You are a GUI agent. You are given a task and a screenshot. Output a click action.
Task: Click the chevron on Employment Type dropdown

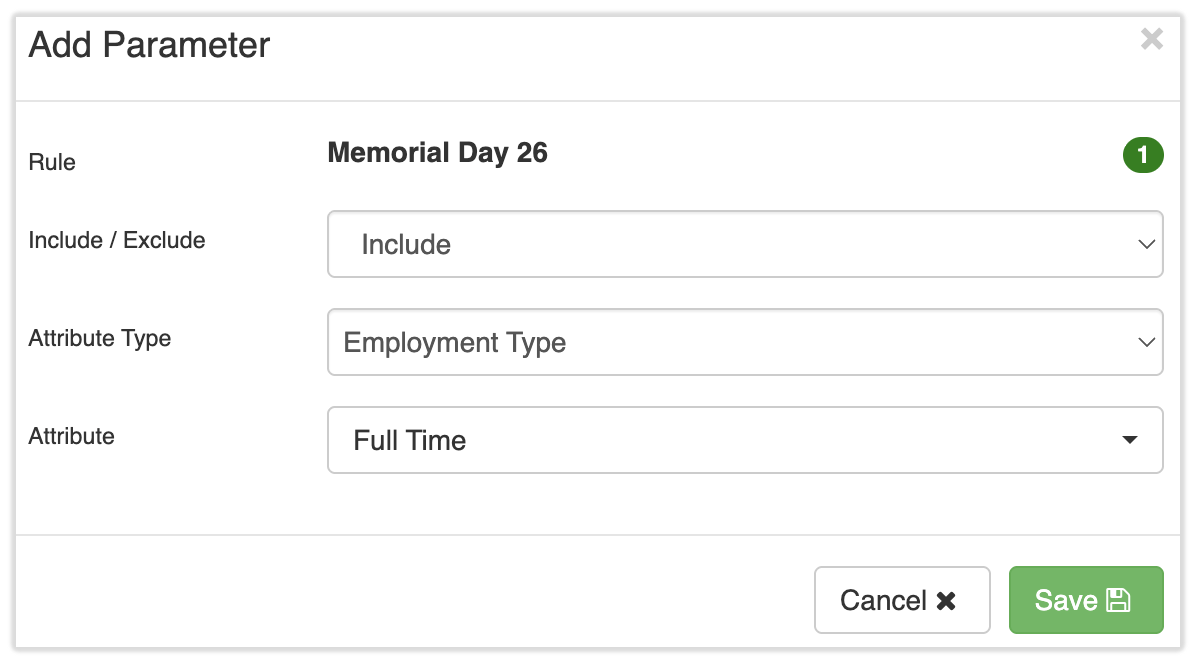pyautogui.click(x=1146, y=342)
